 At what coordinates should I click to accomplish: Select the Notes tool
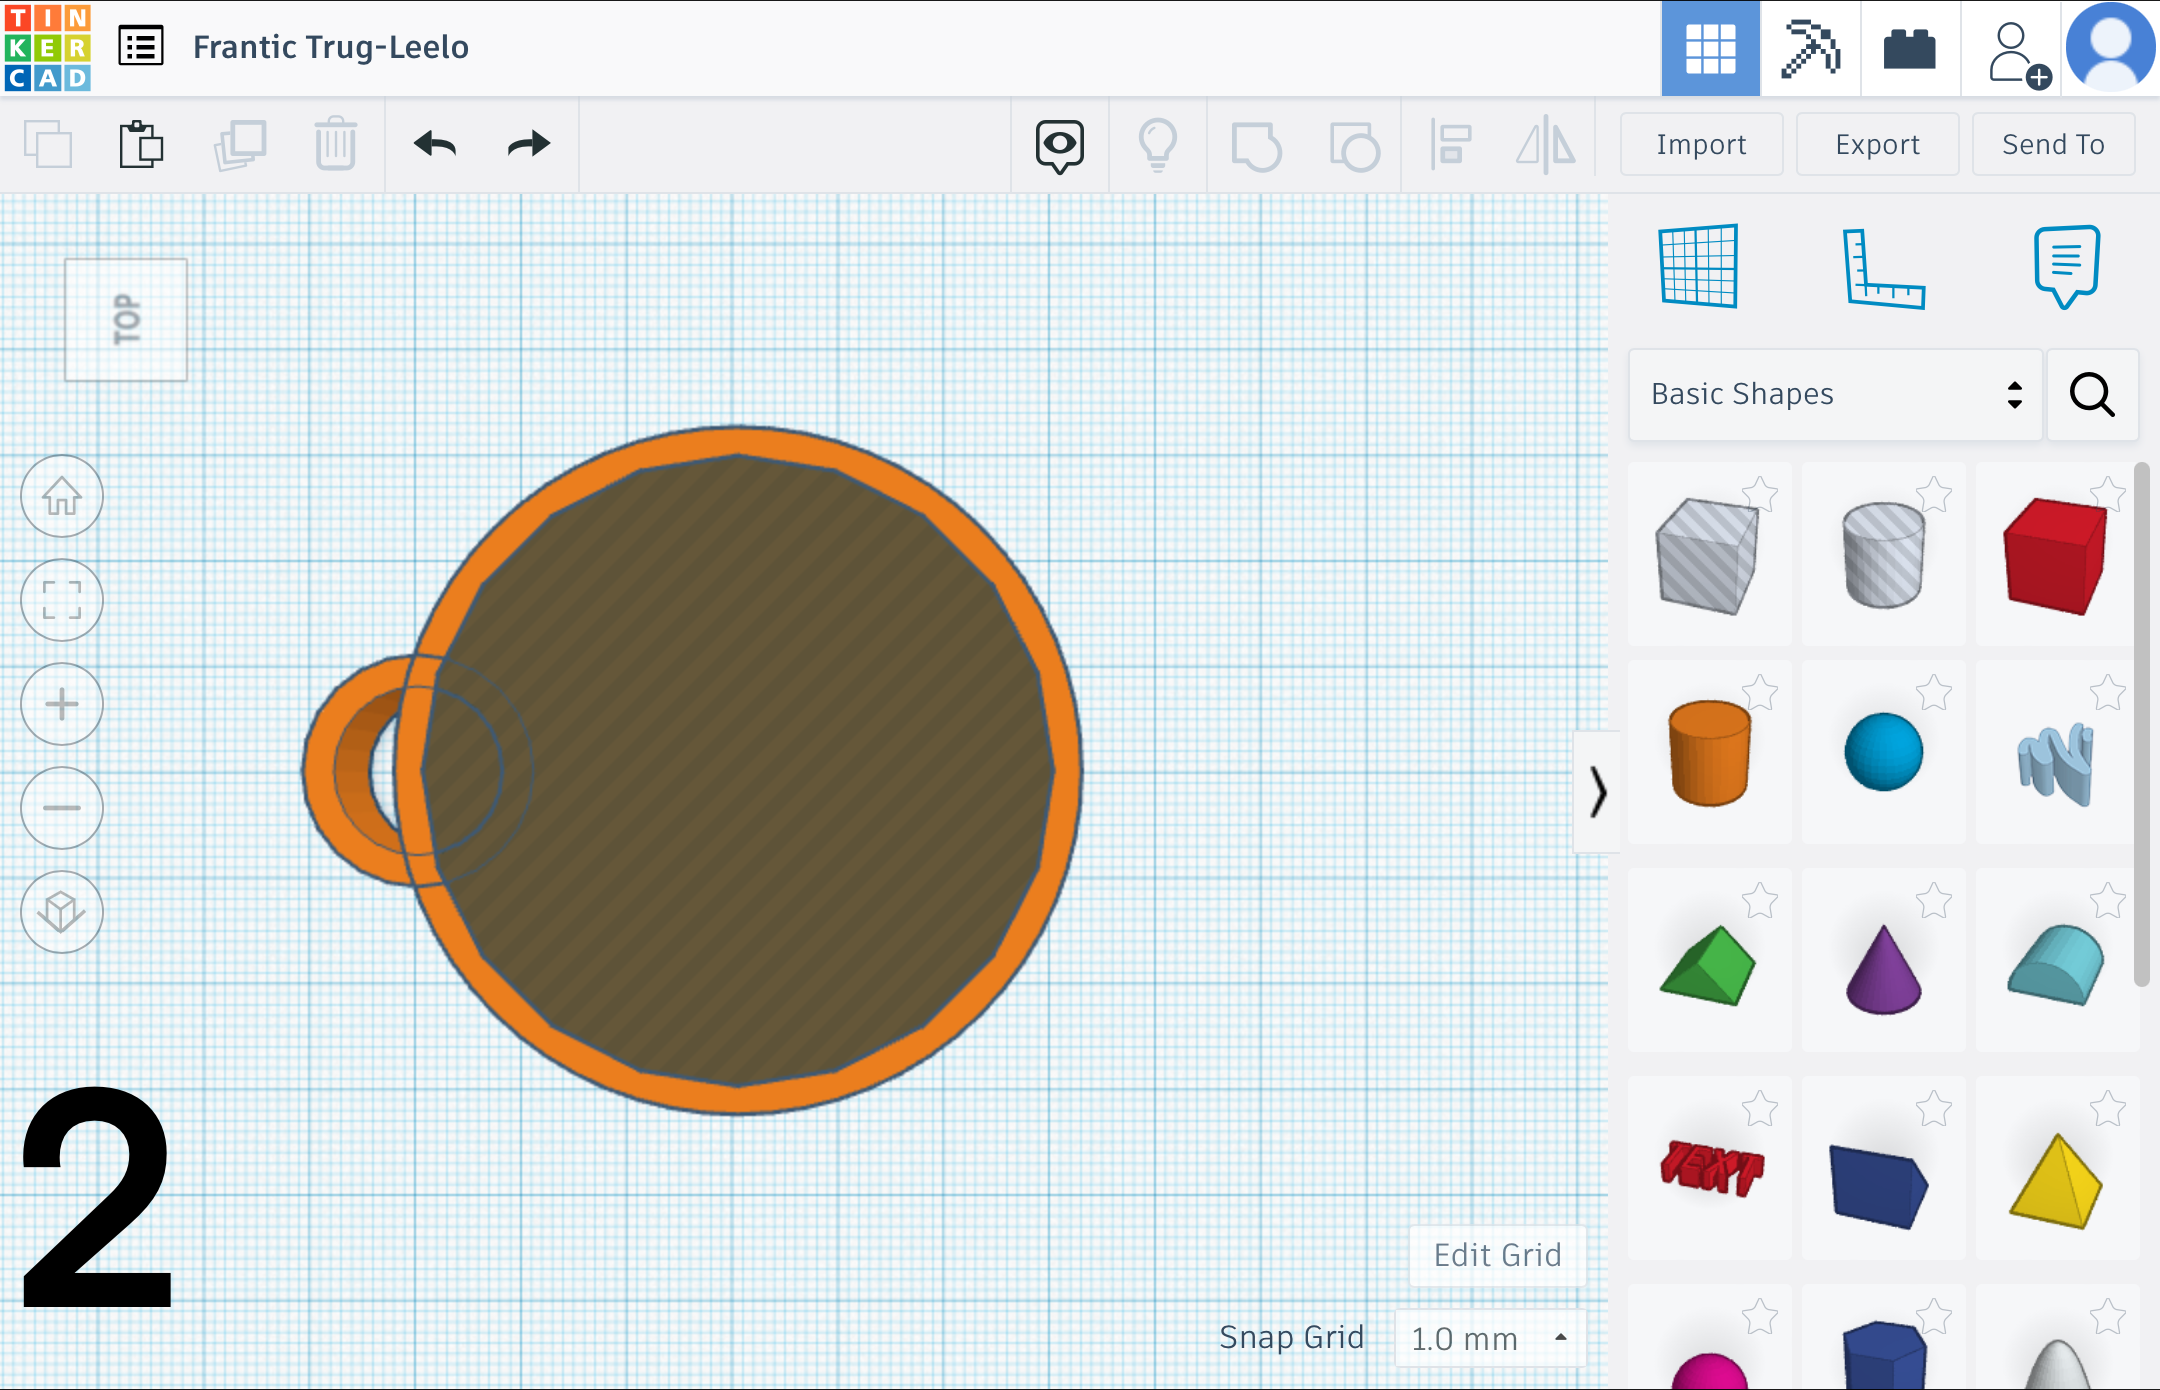click(x=2066, y=266)
